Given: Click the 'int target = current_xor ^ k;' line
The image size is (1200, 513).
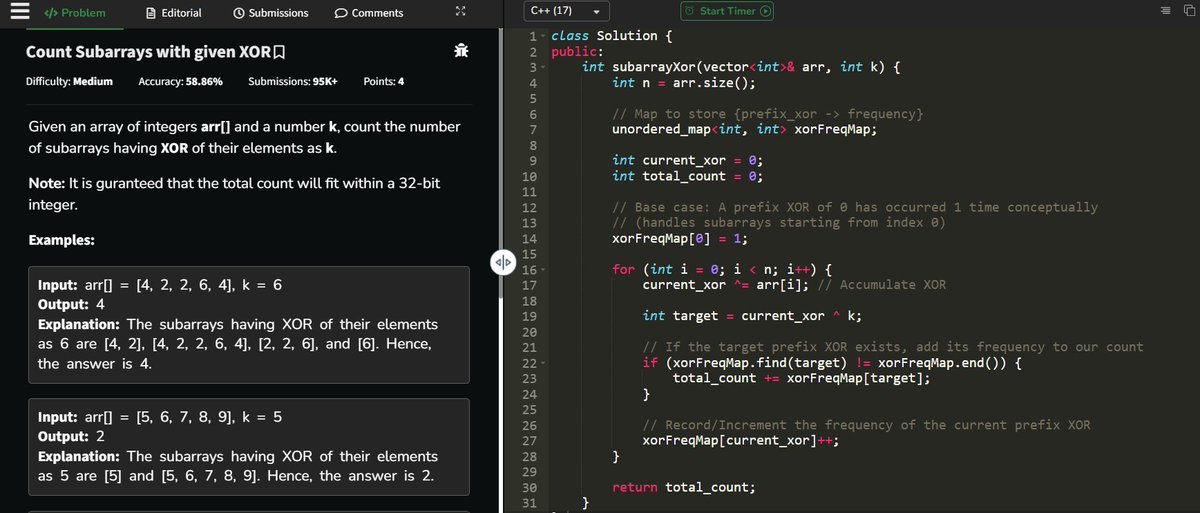Looking at the screenshot, I should [753, 316].
